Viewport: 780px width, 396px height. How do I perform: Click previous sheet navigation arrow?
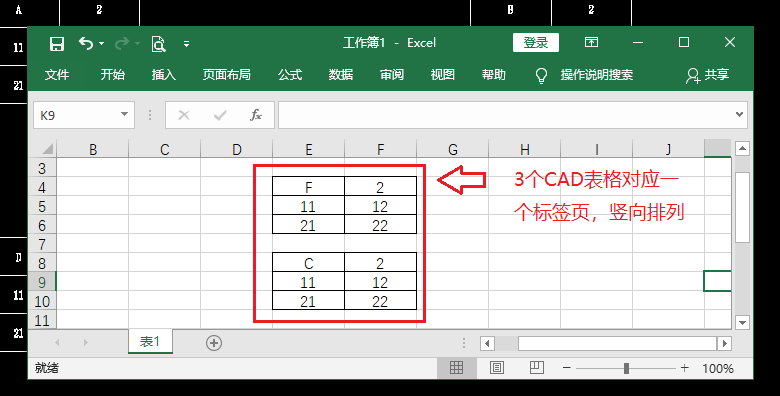pyautogui.click(x=57, y=343)
